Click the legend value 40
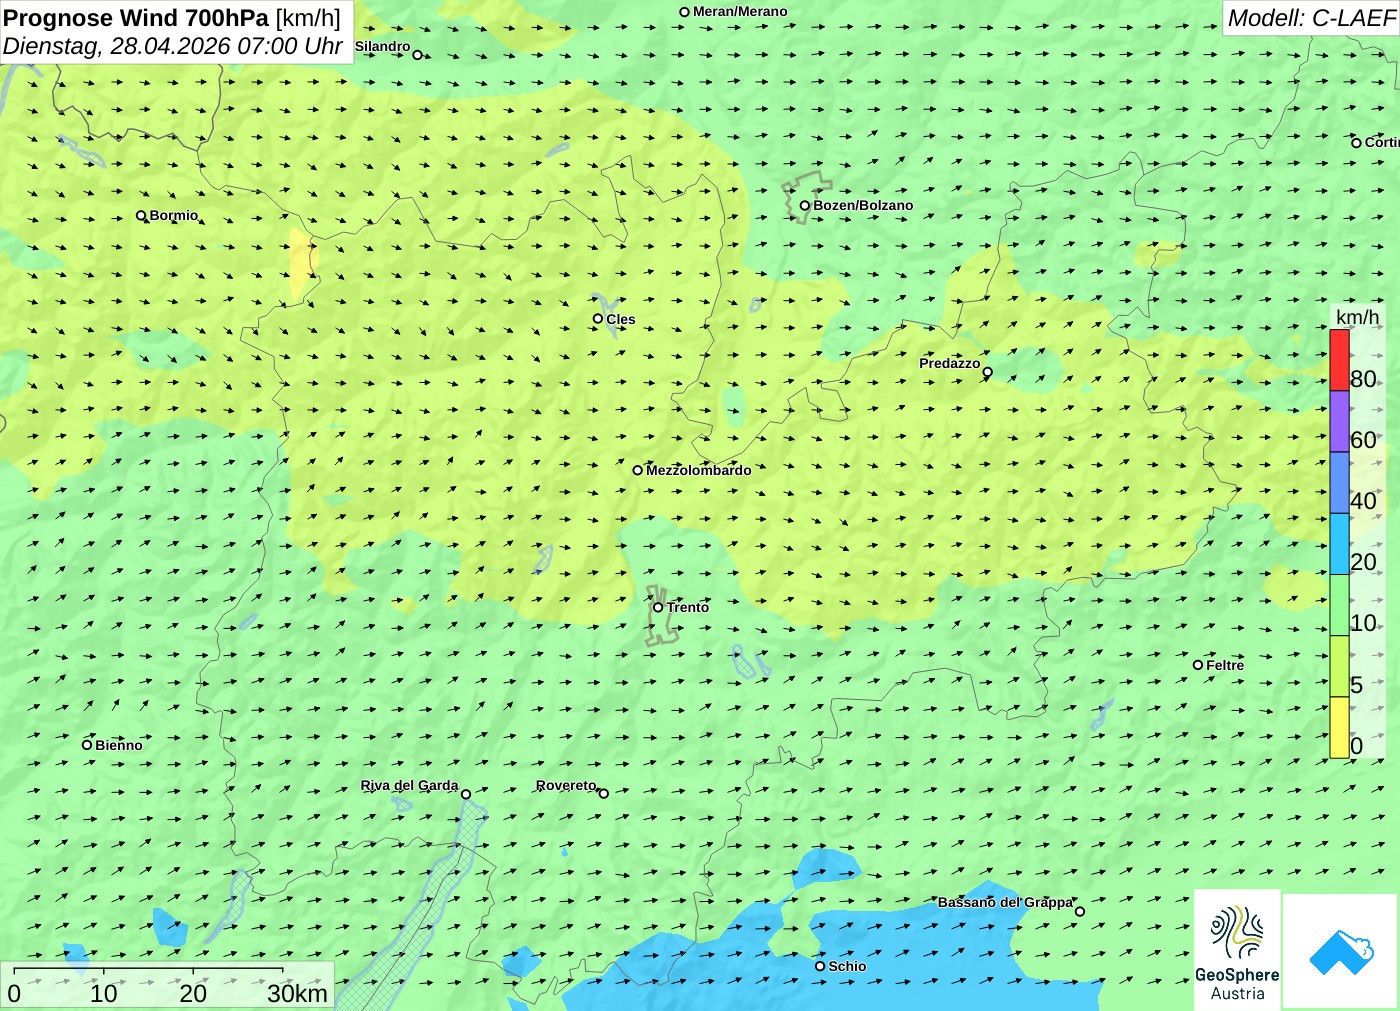The width and height of the screenshot is (1400, 1011). pos(1363,501)
